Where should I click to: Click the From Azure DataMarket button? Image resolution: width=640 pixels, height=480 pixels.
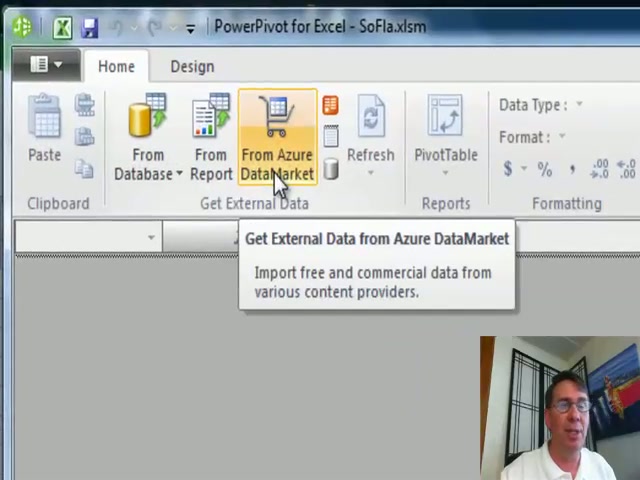(x=278, y=137)
